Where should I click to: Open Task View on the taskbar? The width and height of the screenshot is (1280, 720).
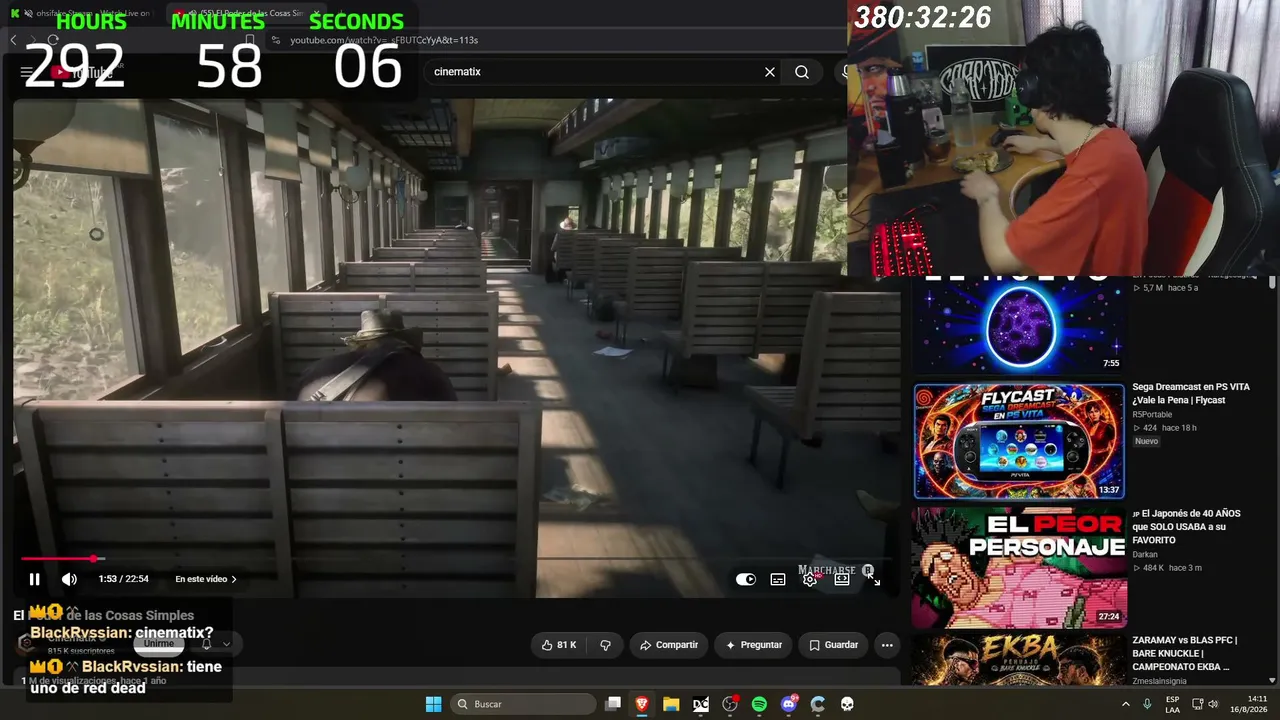pos(613,704)
